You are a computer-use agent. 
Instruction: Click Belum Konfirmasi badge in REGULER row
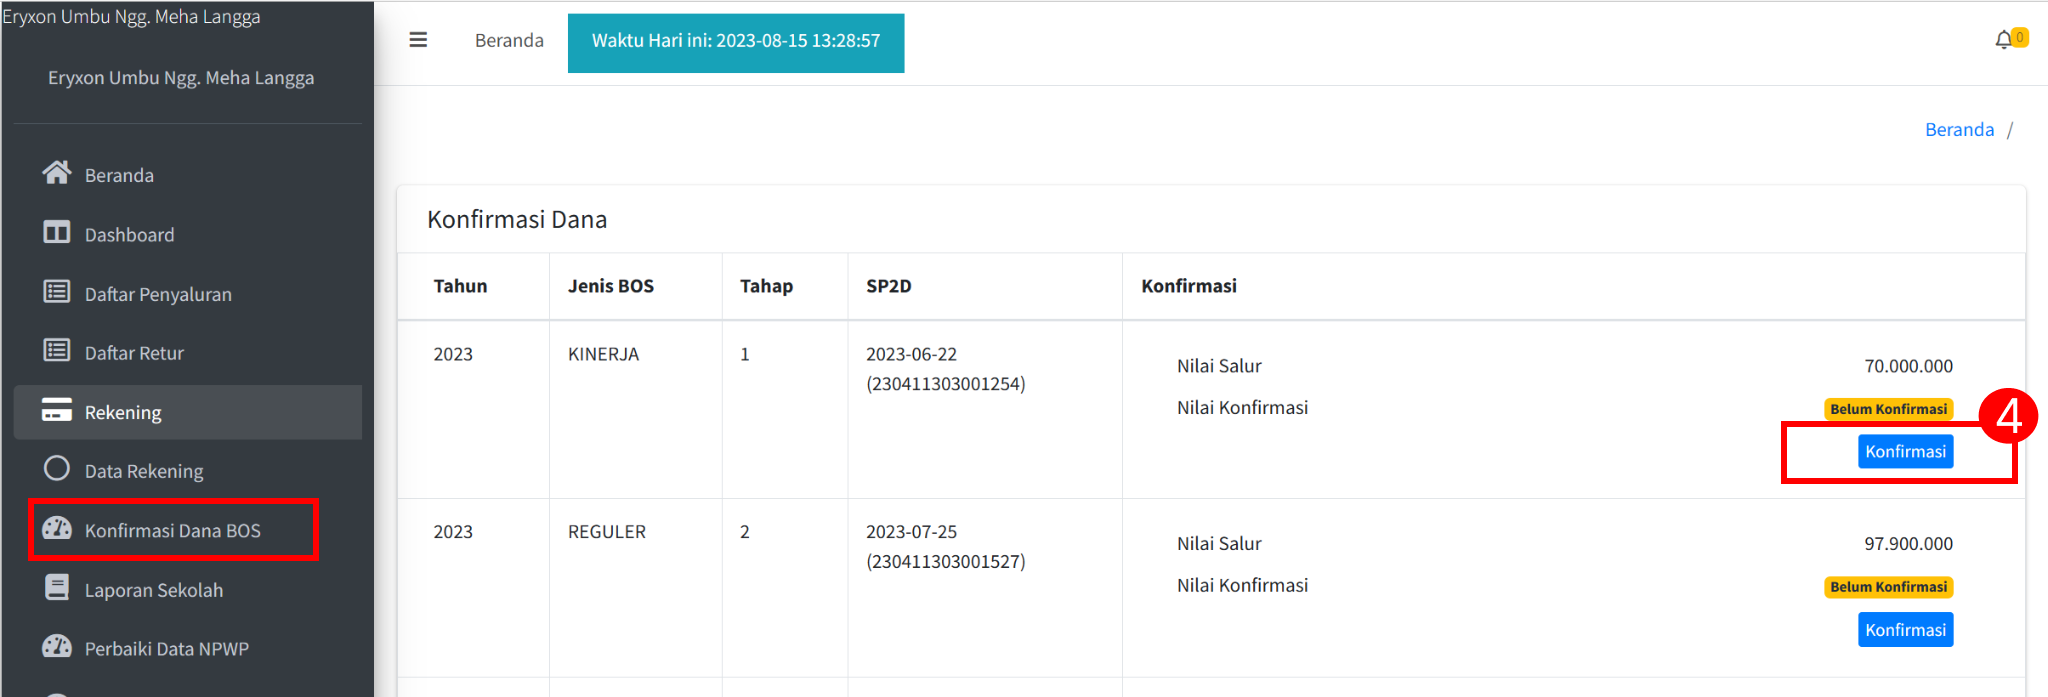1888,587
